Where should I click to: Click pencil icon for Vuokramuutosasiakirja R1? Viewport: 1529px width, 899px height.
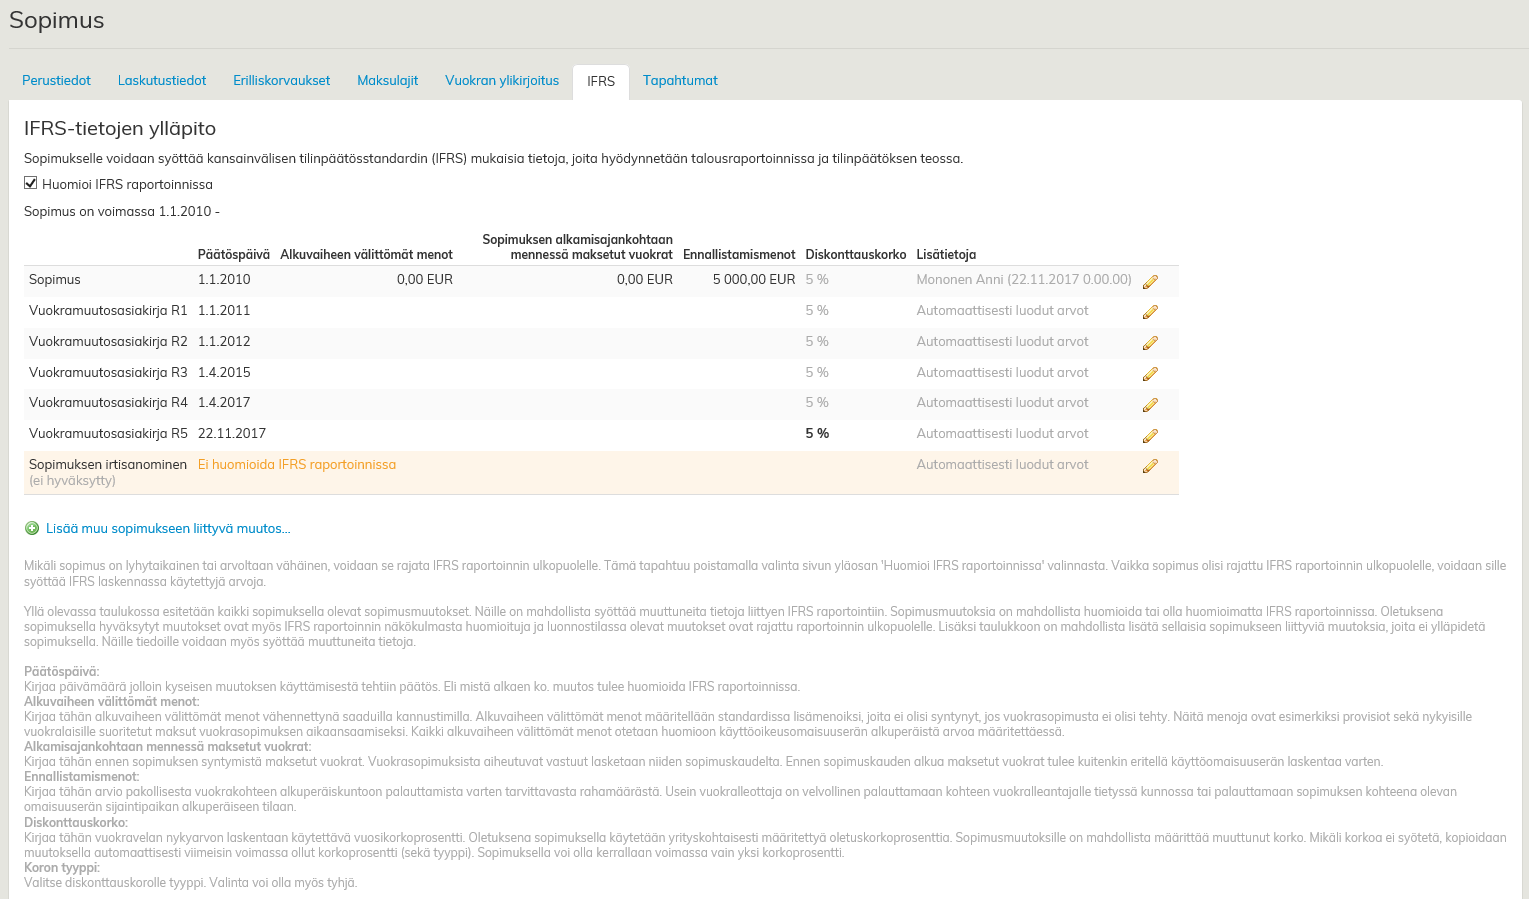coord(1150,312)
